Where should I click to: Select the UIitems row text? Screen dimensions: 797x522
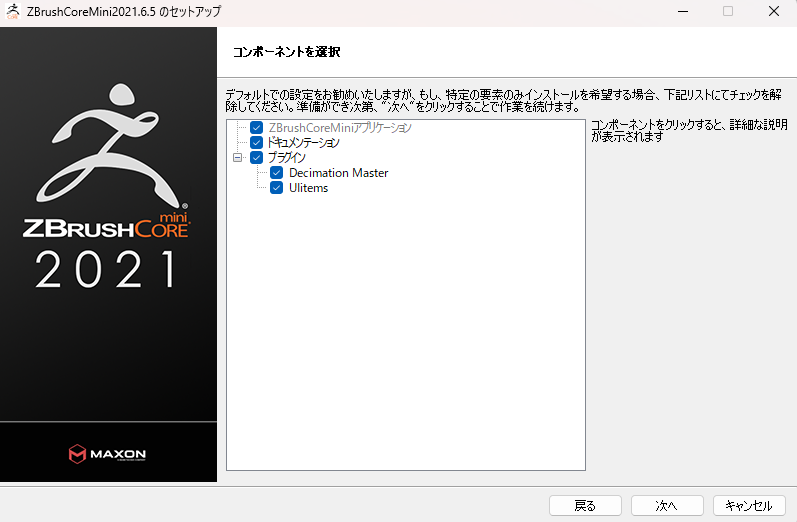pos(309,188)
